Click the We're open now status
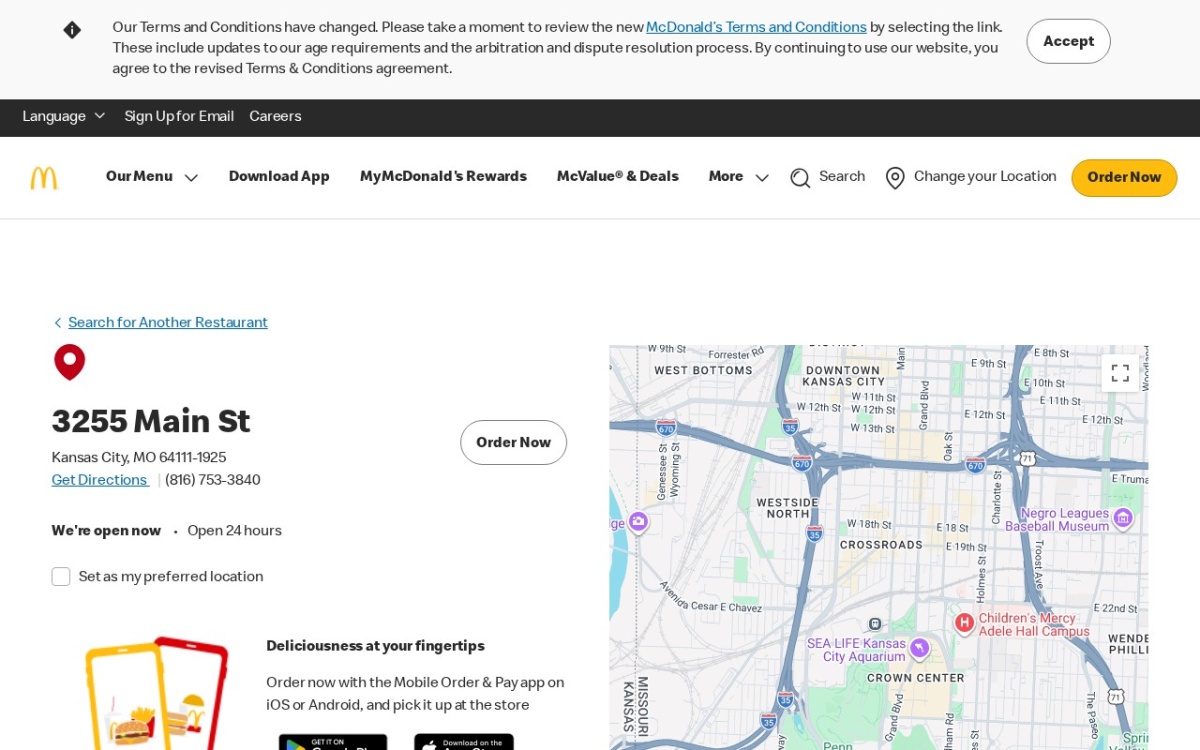Image resolution: width=1200 pixels, height=750 pixels. [x=106, y=531]
